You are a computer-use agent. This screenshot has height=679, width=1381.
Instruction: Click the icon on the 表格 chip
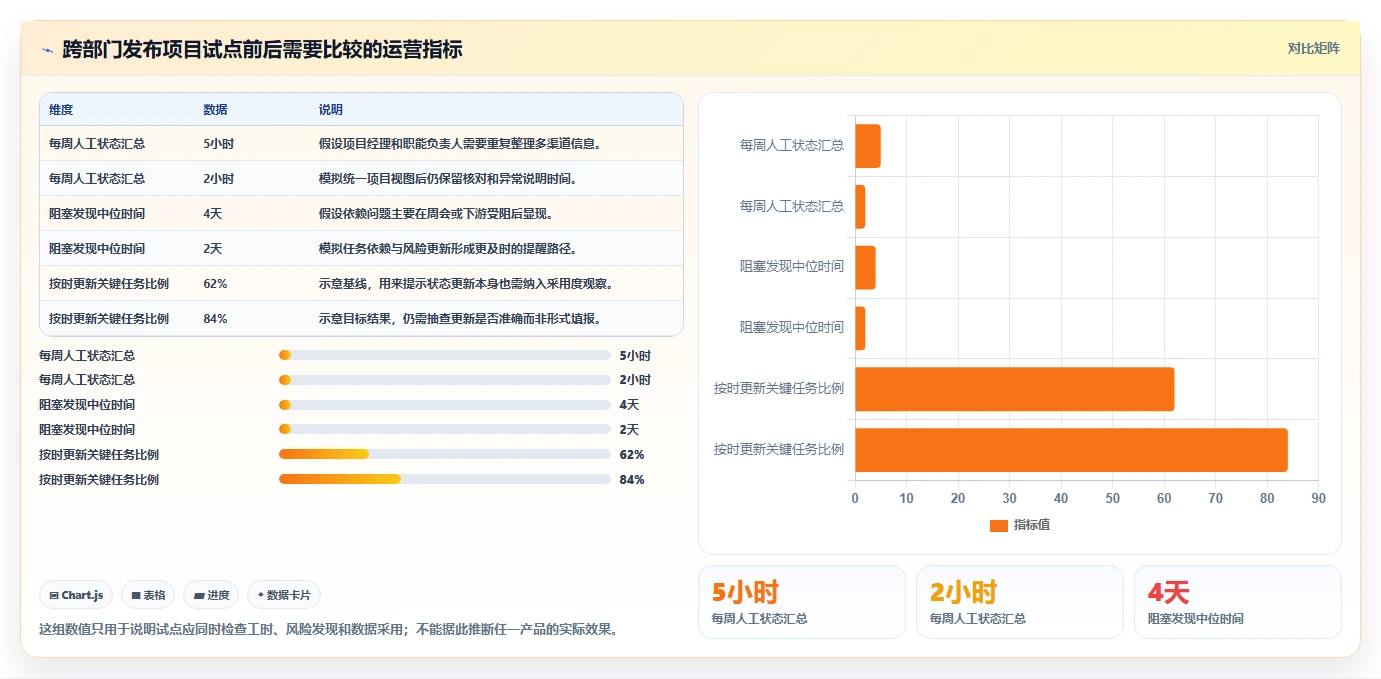pos(136,595)
